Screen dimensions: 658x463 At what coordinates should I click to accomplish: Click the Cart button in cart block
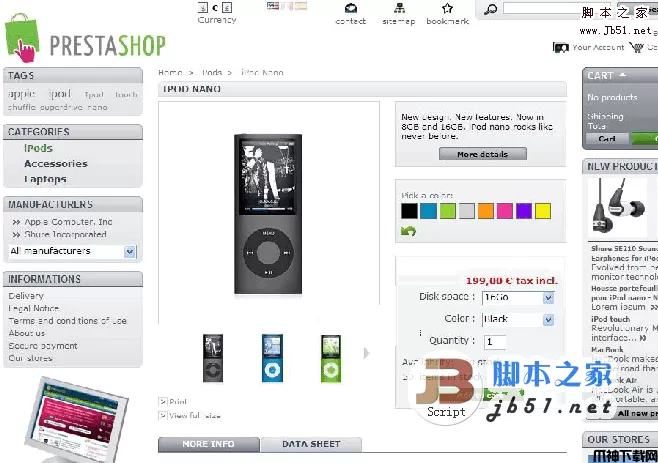coord(607,139)
